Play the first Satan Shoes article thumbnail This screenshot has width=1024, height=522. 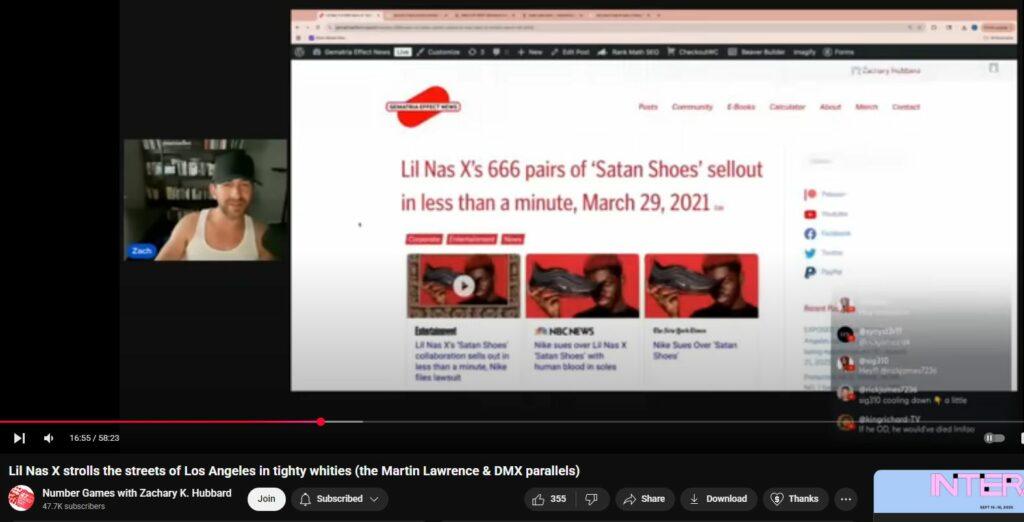(464, 286)
